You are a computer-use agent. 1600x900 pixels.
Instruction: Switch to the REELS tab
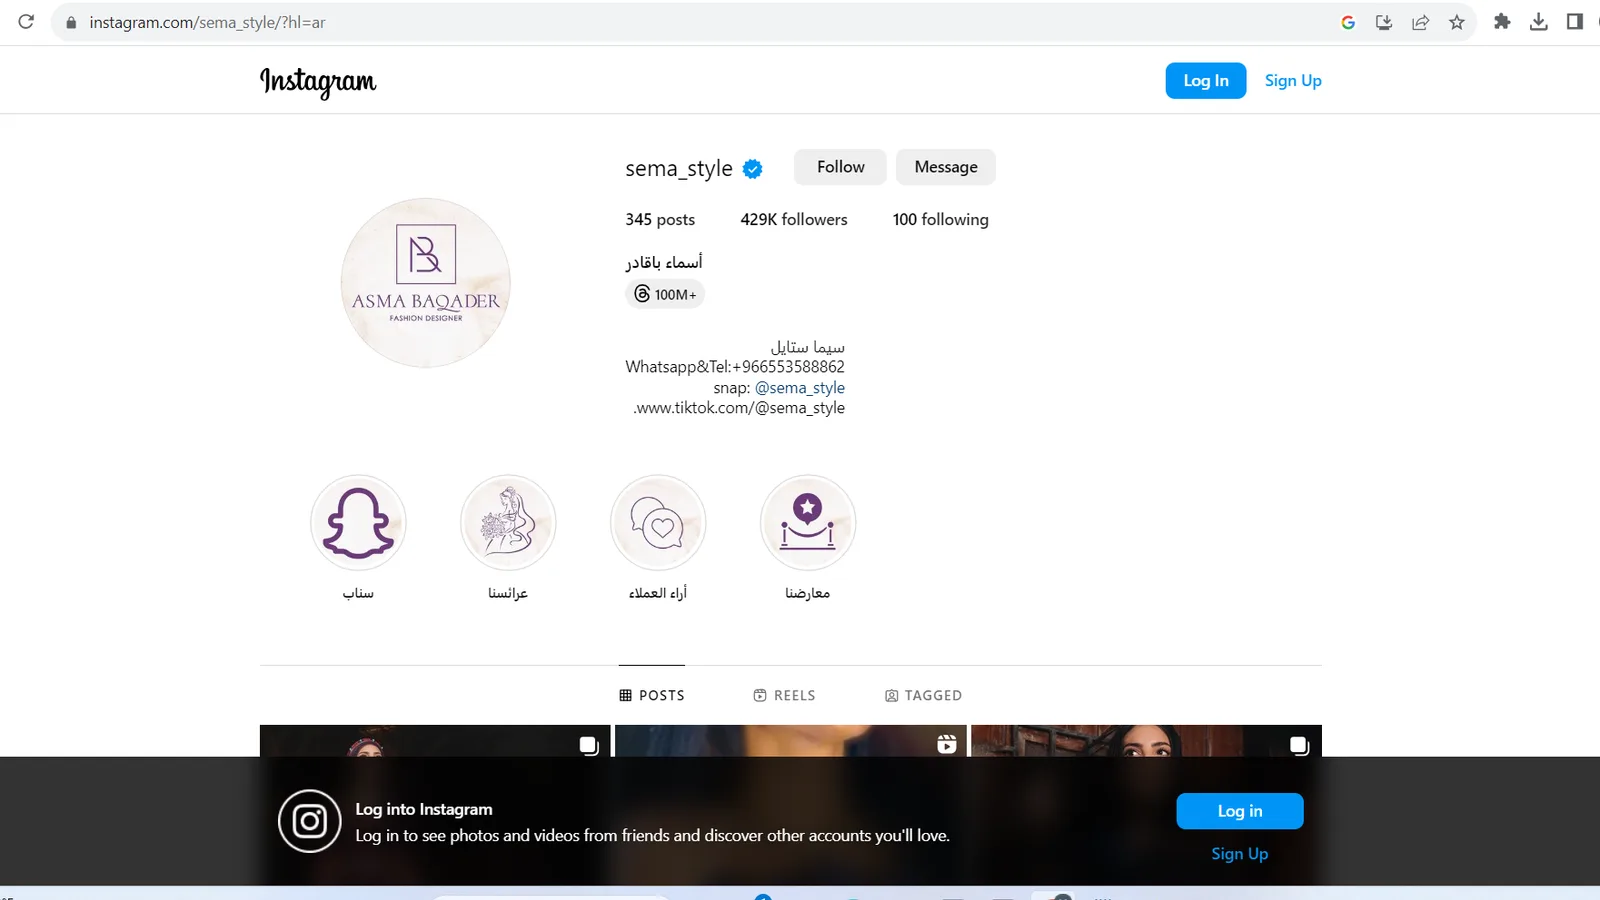coord(785,695)
